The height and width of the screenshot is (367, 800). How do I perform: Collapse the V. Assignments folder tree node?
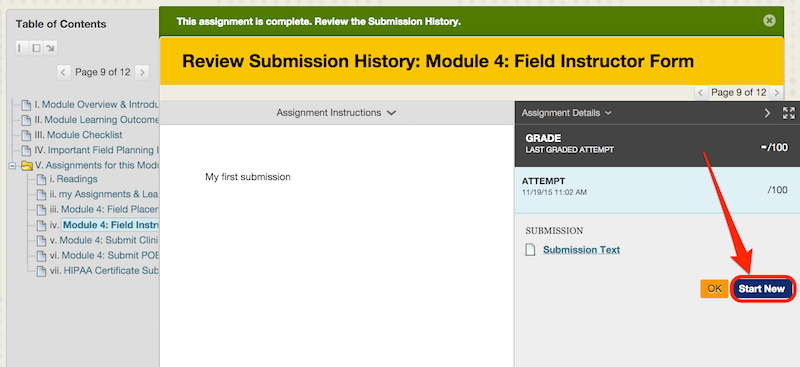pos(12,166)
